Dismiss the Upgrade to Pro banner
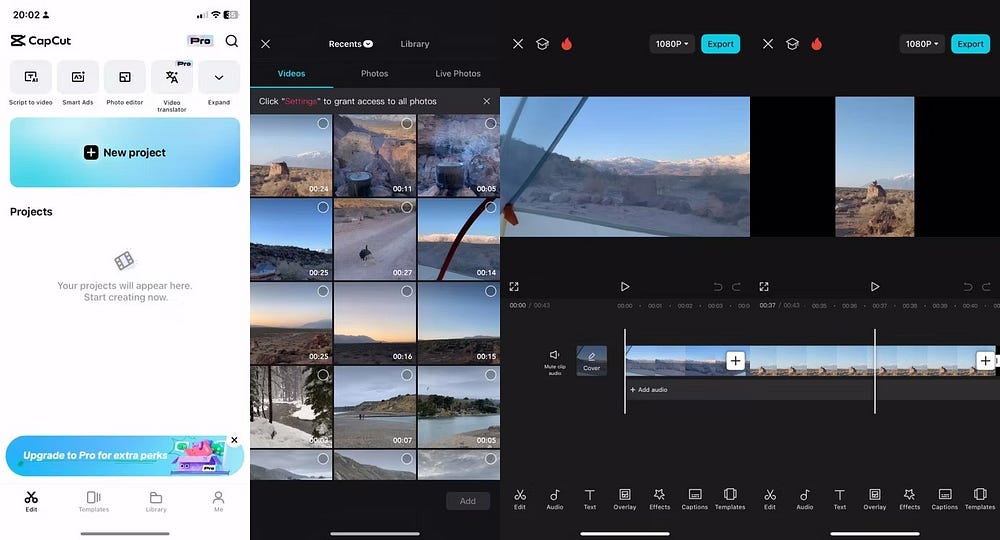 pyautogui.click(x=234, y=440)
